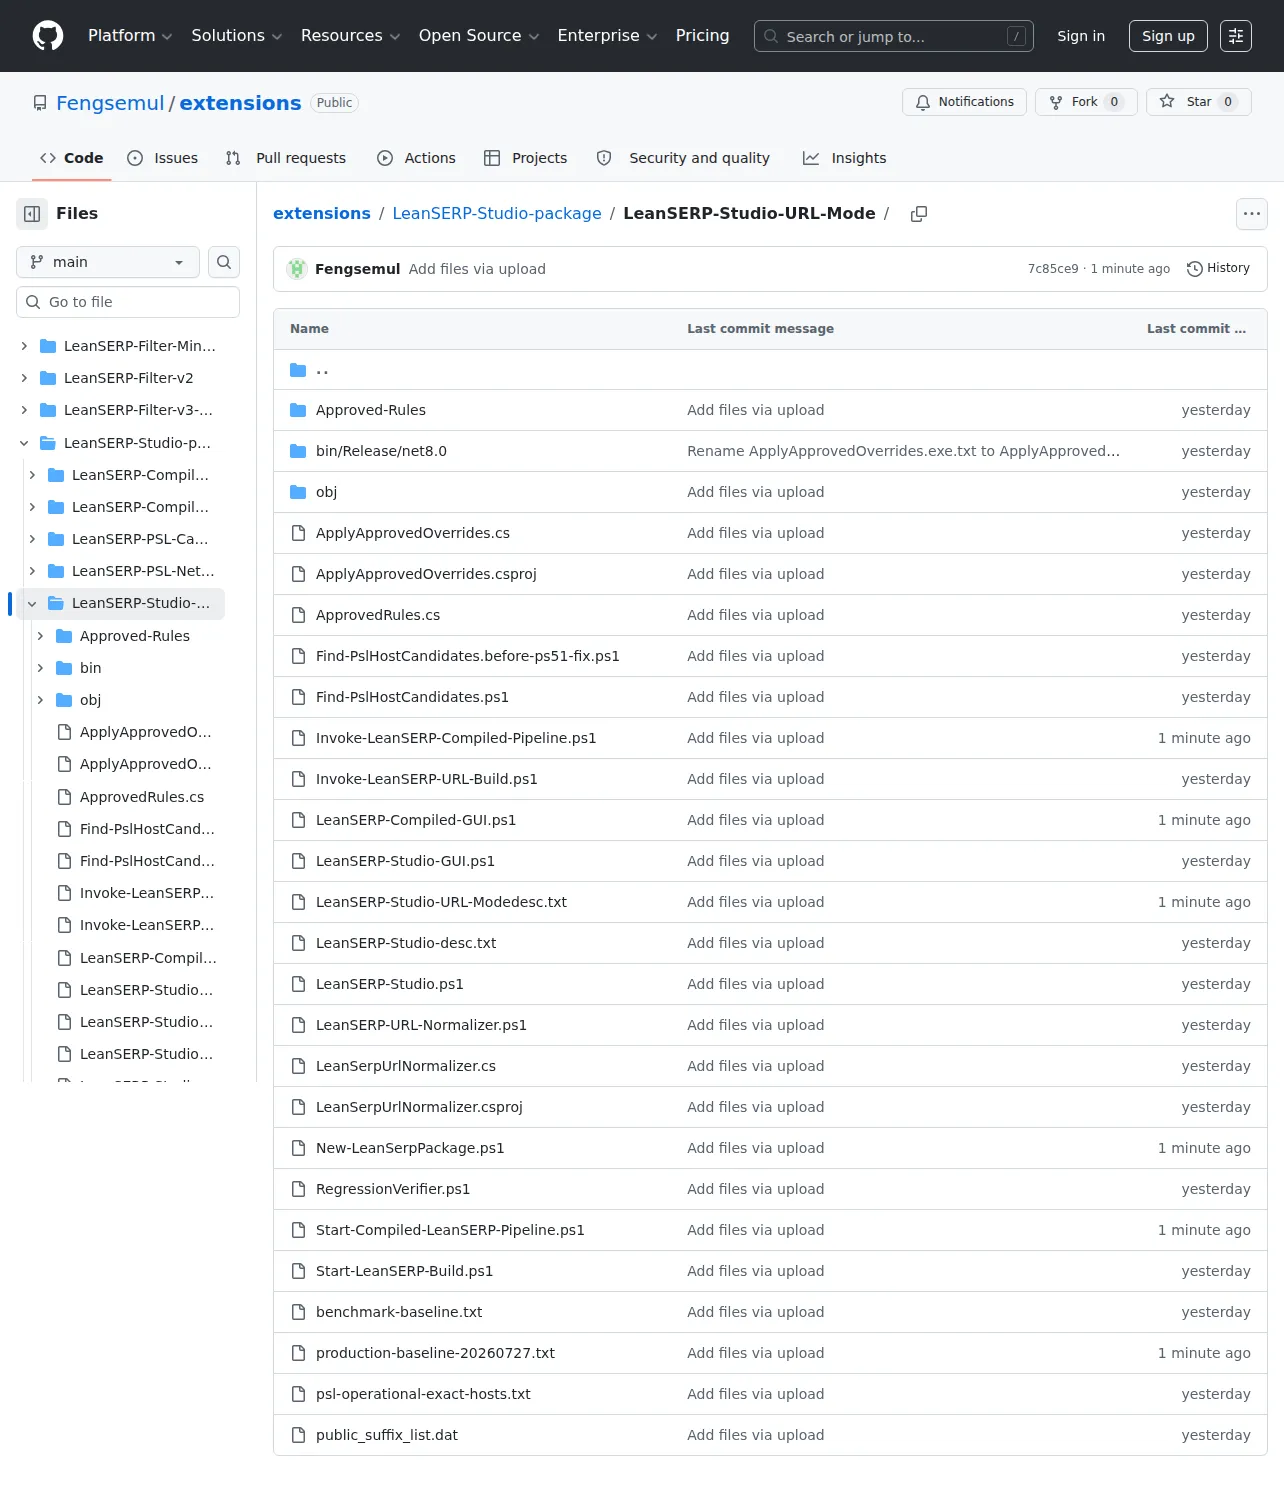Open production-baseline-20260727.txt file
1284x1504 pixels.
[x=435, y=1353]
